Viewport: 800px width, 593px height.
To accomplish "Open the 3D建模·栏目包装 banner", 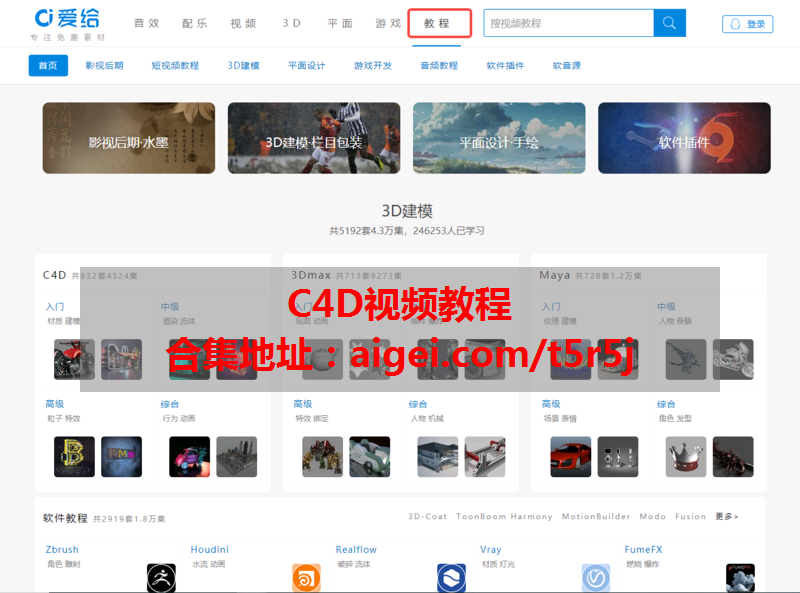I will pos(314,138).
